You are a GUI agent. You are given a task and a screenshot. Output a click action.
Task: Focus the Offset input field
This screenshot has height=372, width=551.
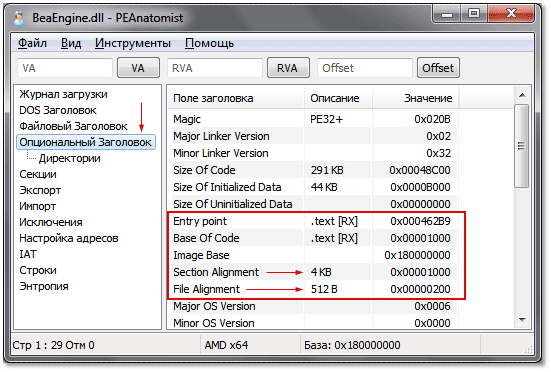tap(364, 68)
